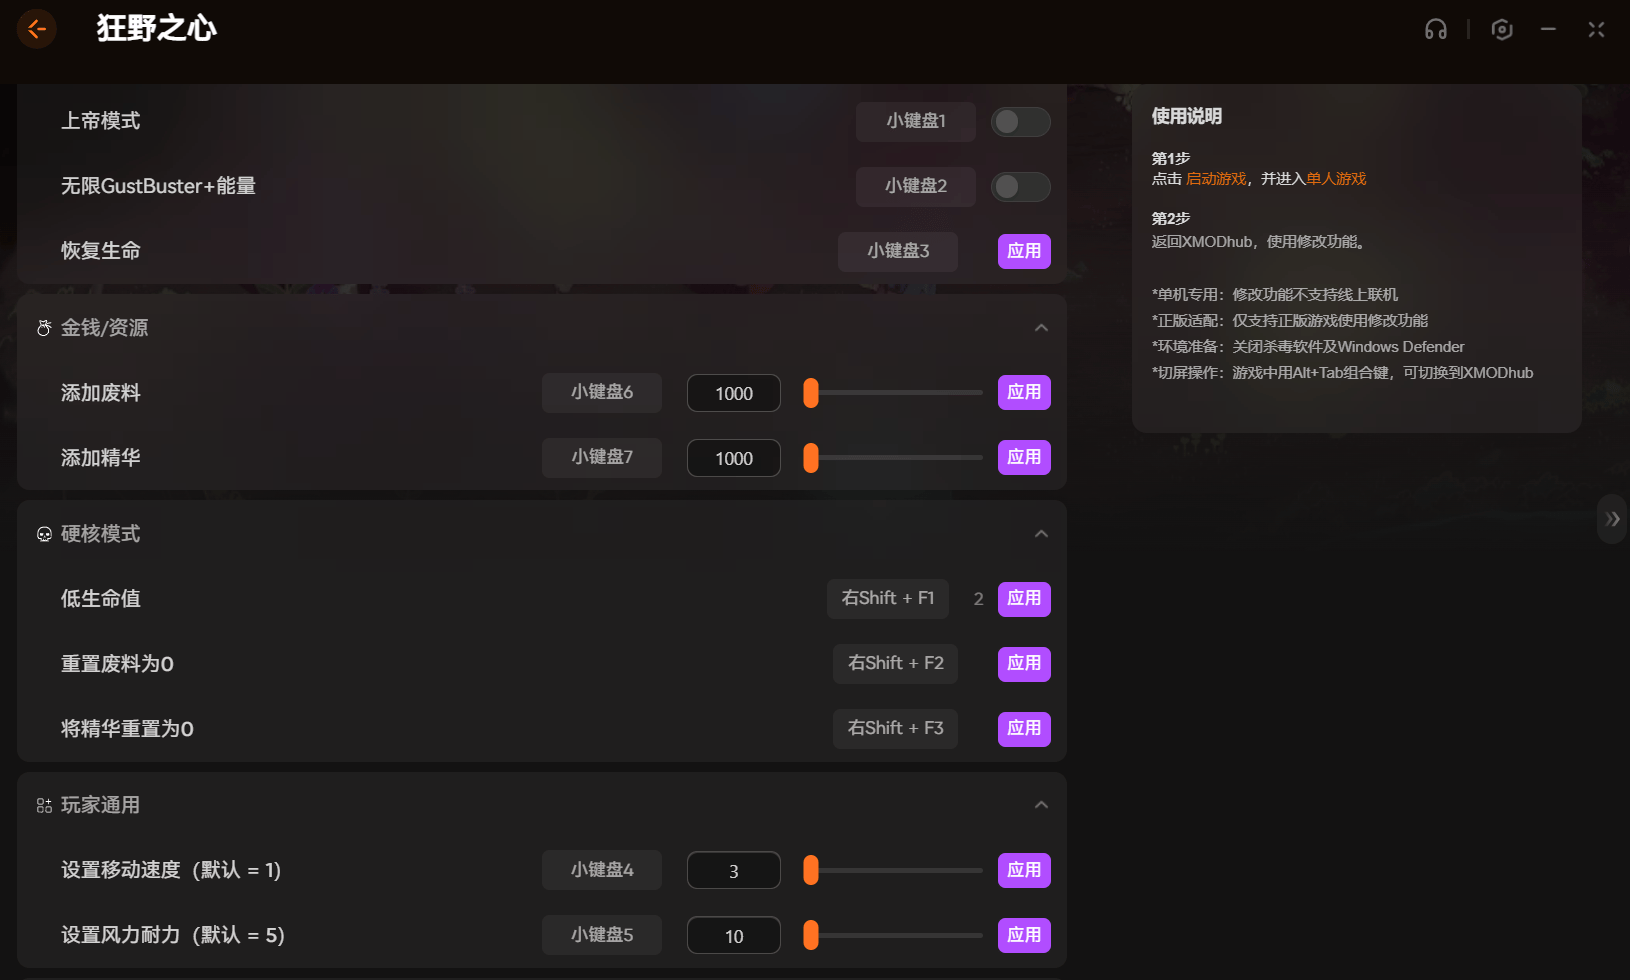
Task: Click the 设置移动速度 value input field
Action: 733,871
